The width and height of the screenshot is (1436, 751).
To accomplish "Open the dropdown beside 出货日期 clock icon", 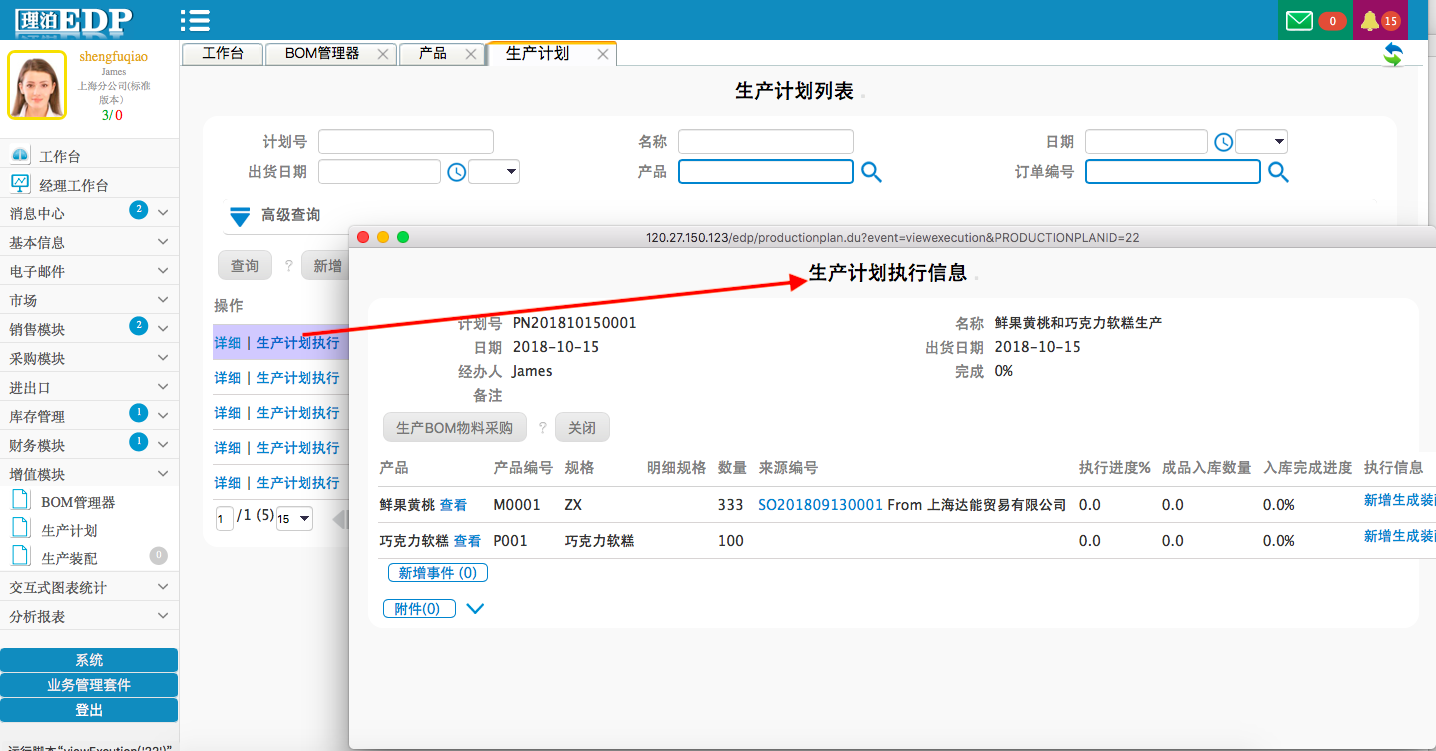I will point(494,172).
